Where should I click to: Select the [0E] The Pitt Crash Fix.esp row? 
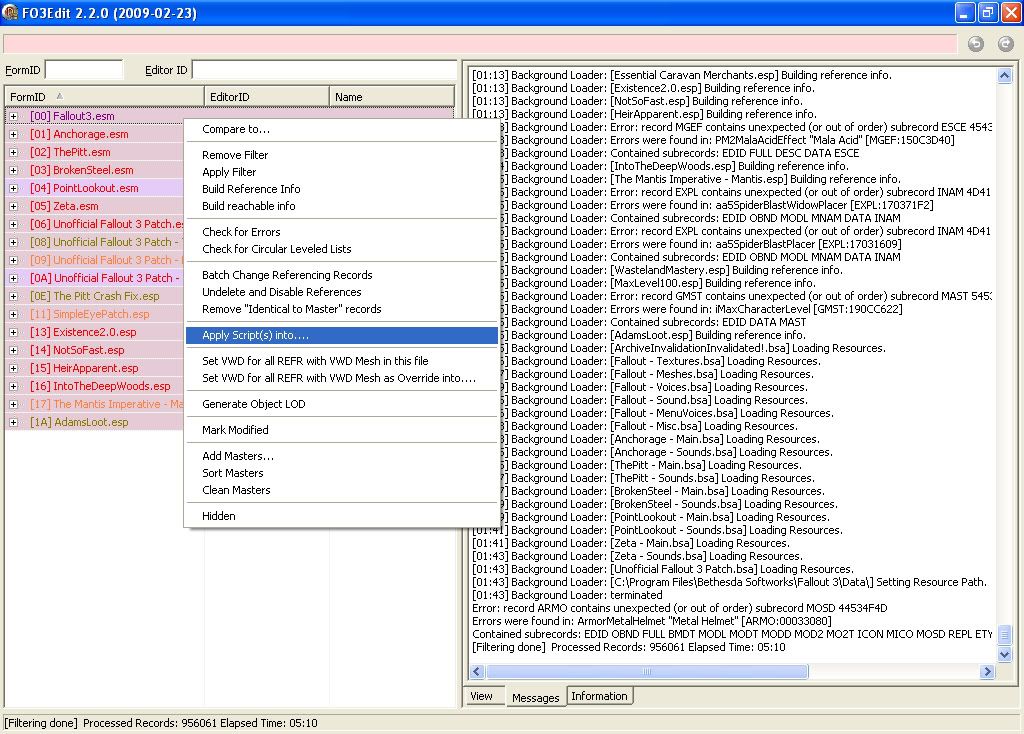94,296
